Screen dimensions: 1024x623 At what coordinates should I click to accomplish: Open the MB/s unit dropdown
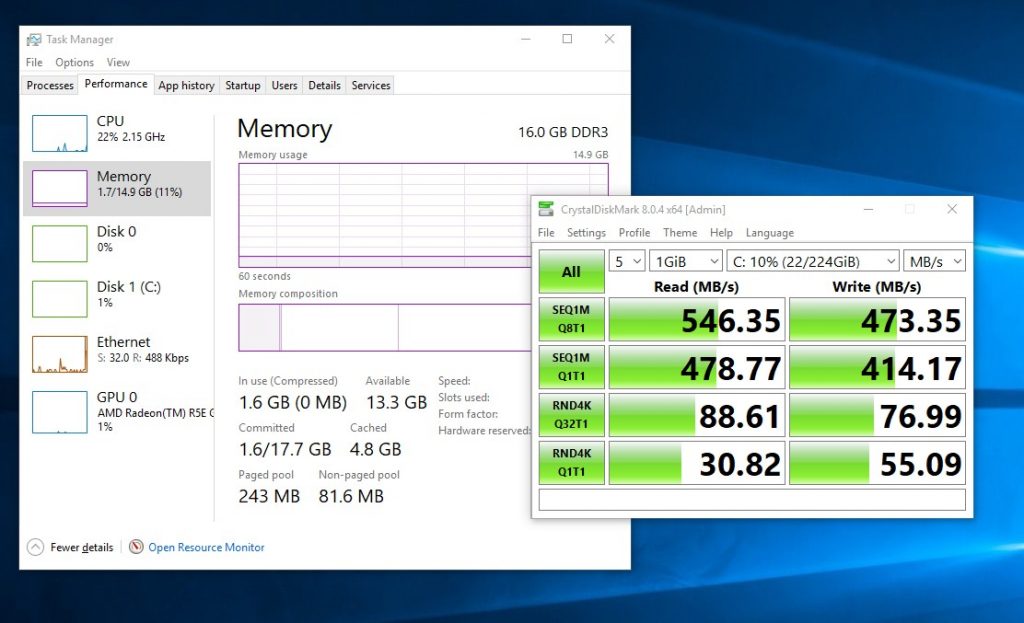tap(935, 261)
